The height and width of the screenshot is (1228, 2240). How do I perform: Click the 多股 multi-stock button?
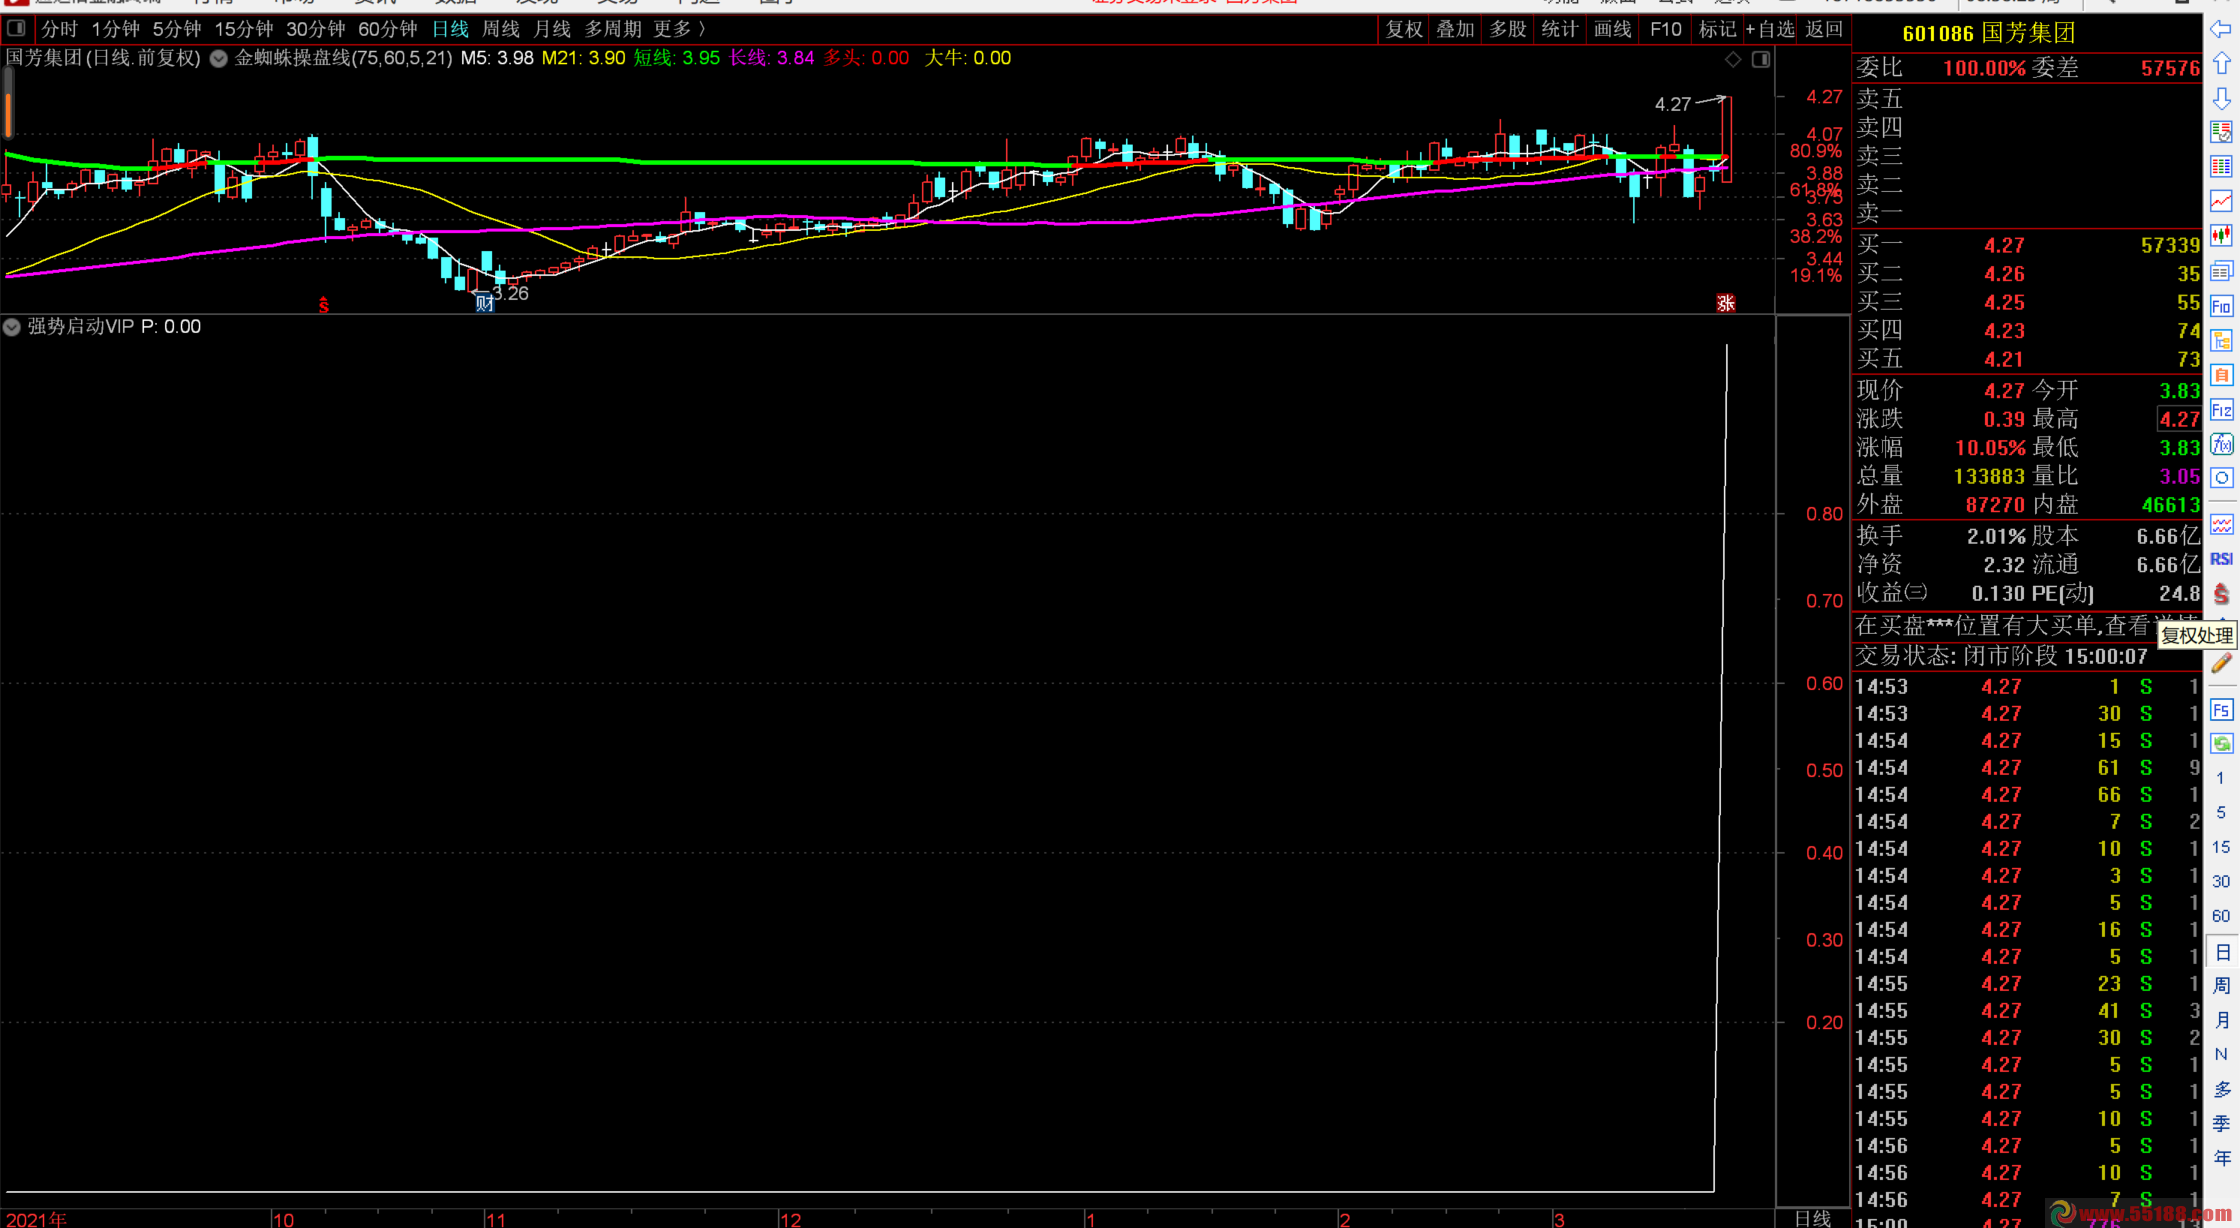pyautogui.click(x=1508, y=29)
